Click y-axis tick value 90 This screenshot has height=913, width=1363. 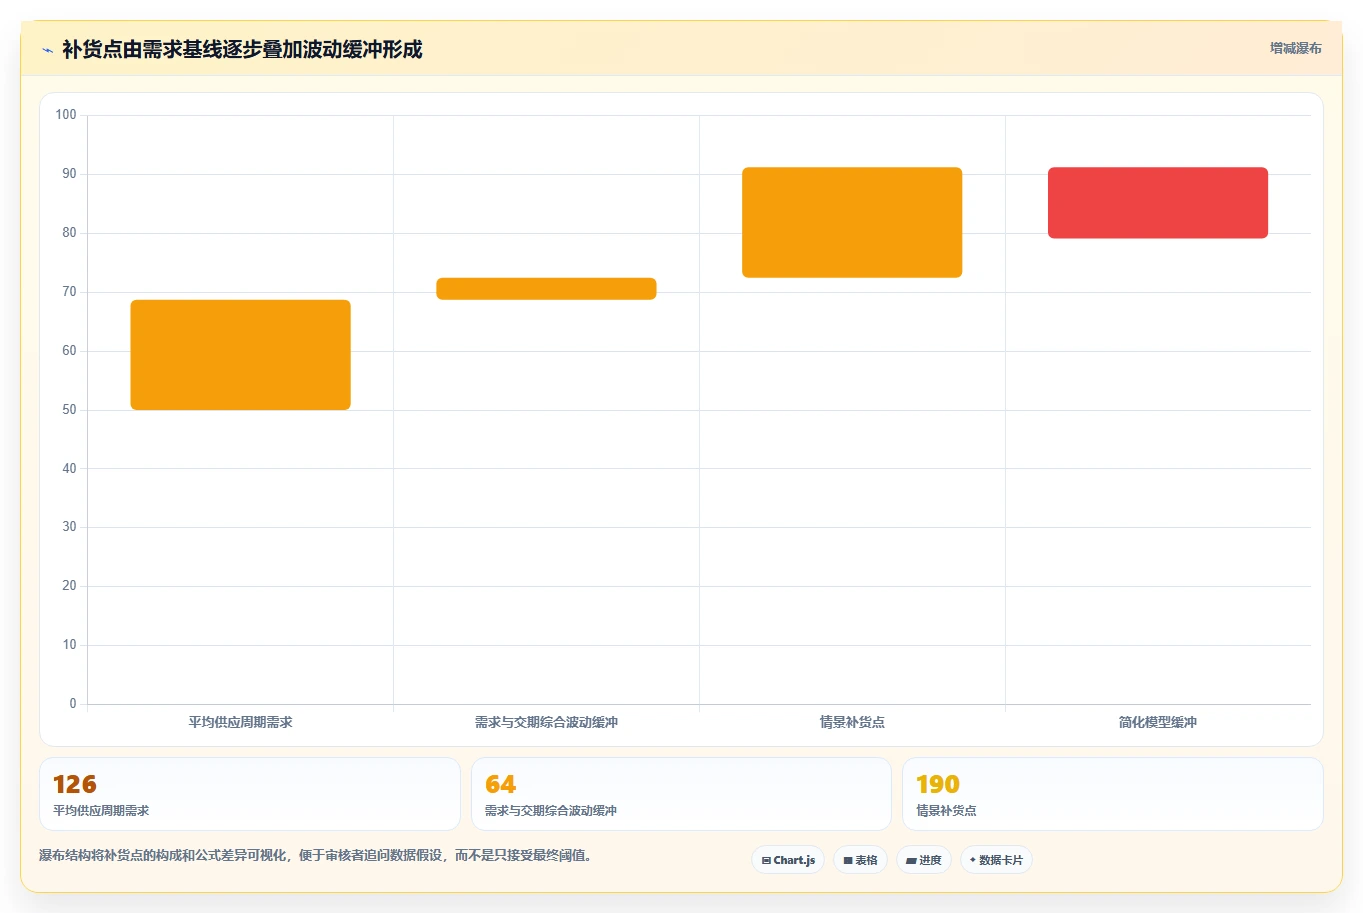coord(69,174)
